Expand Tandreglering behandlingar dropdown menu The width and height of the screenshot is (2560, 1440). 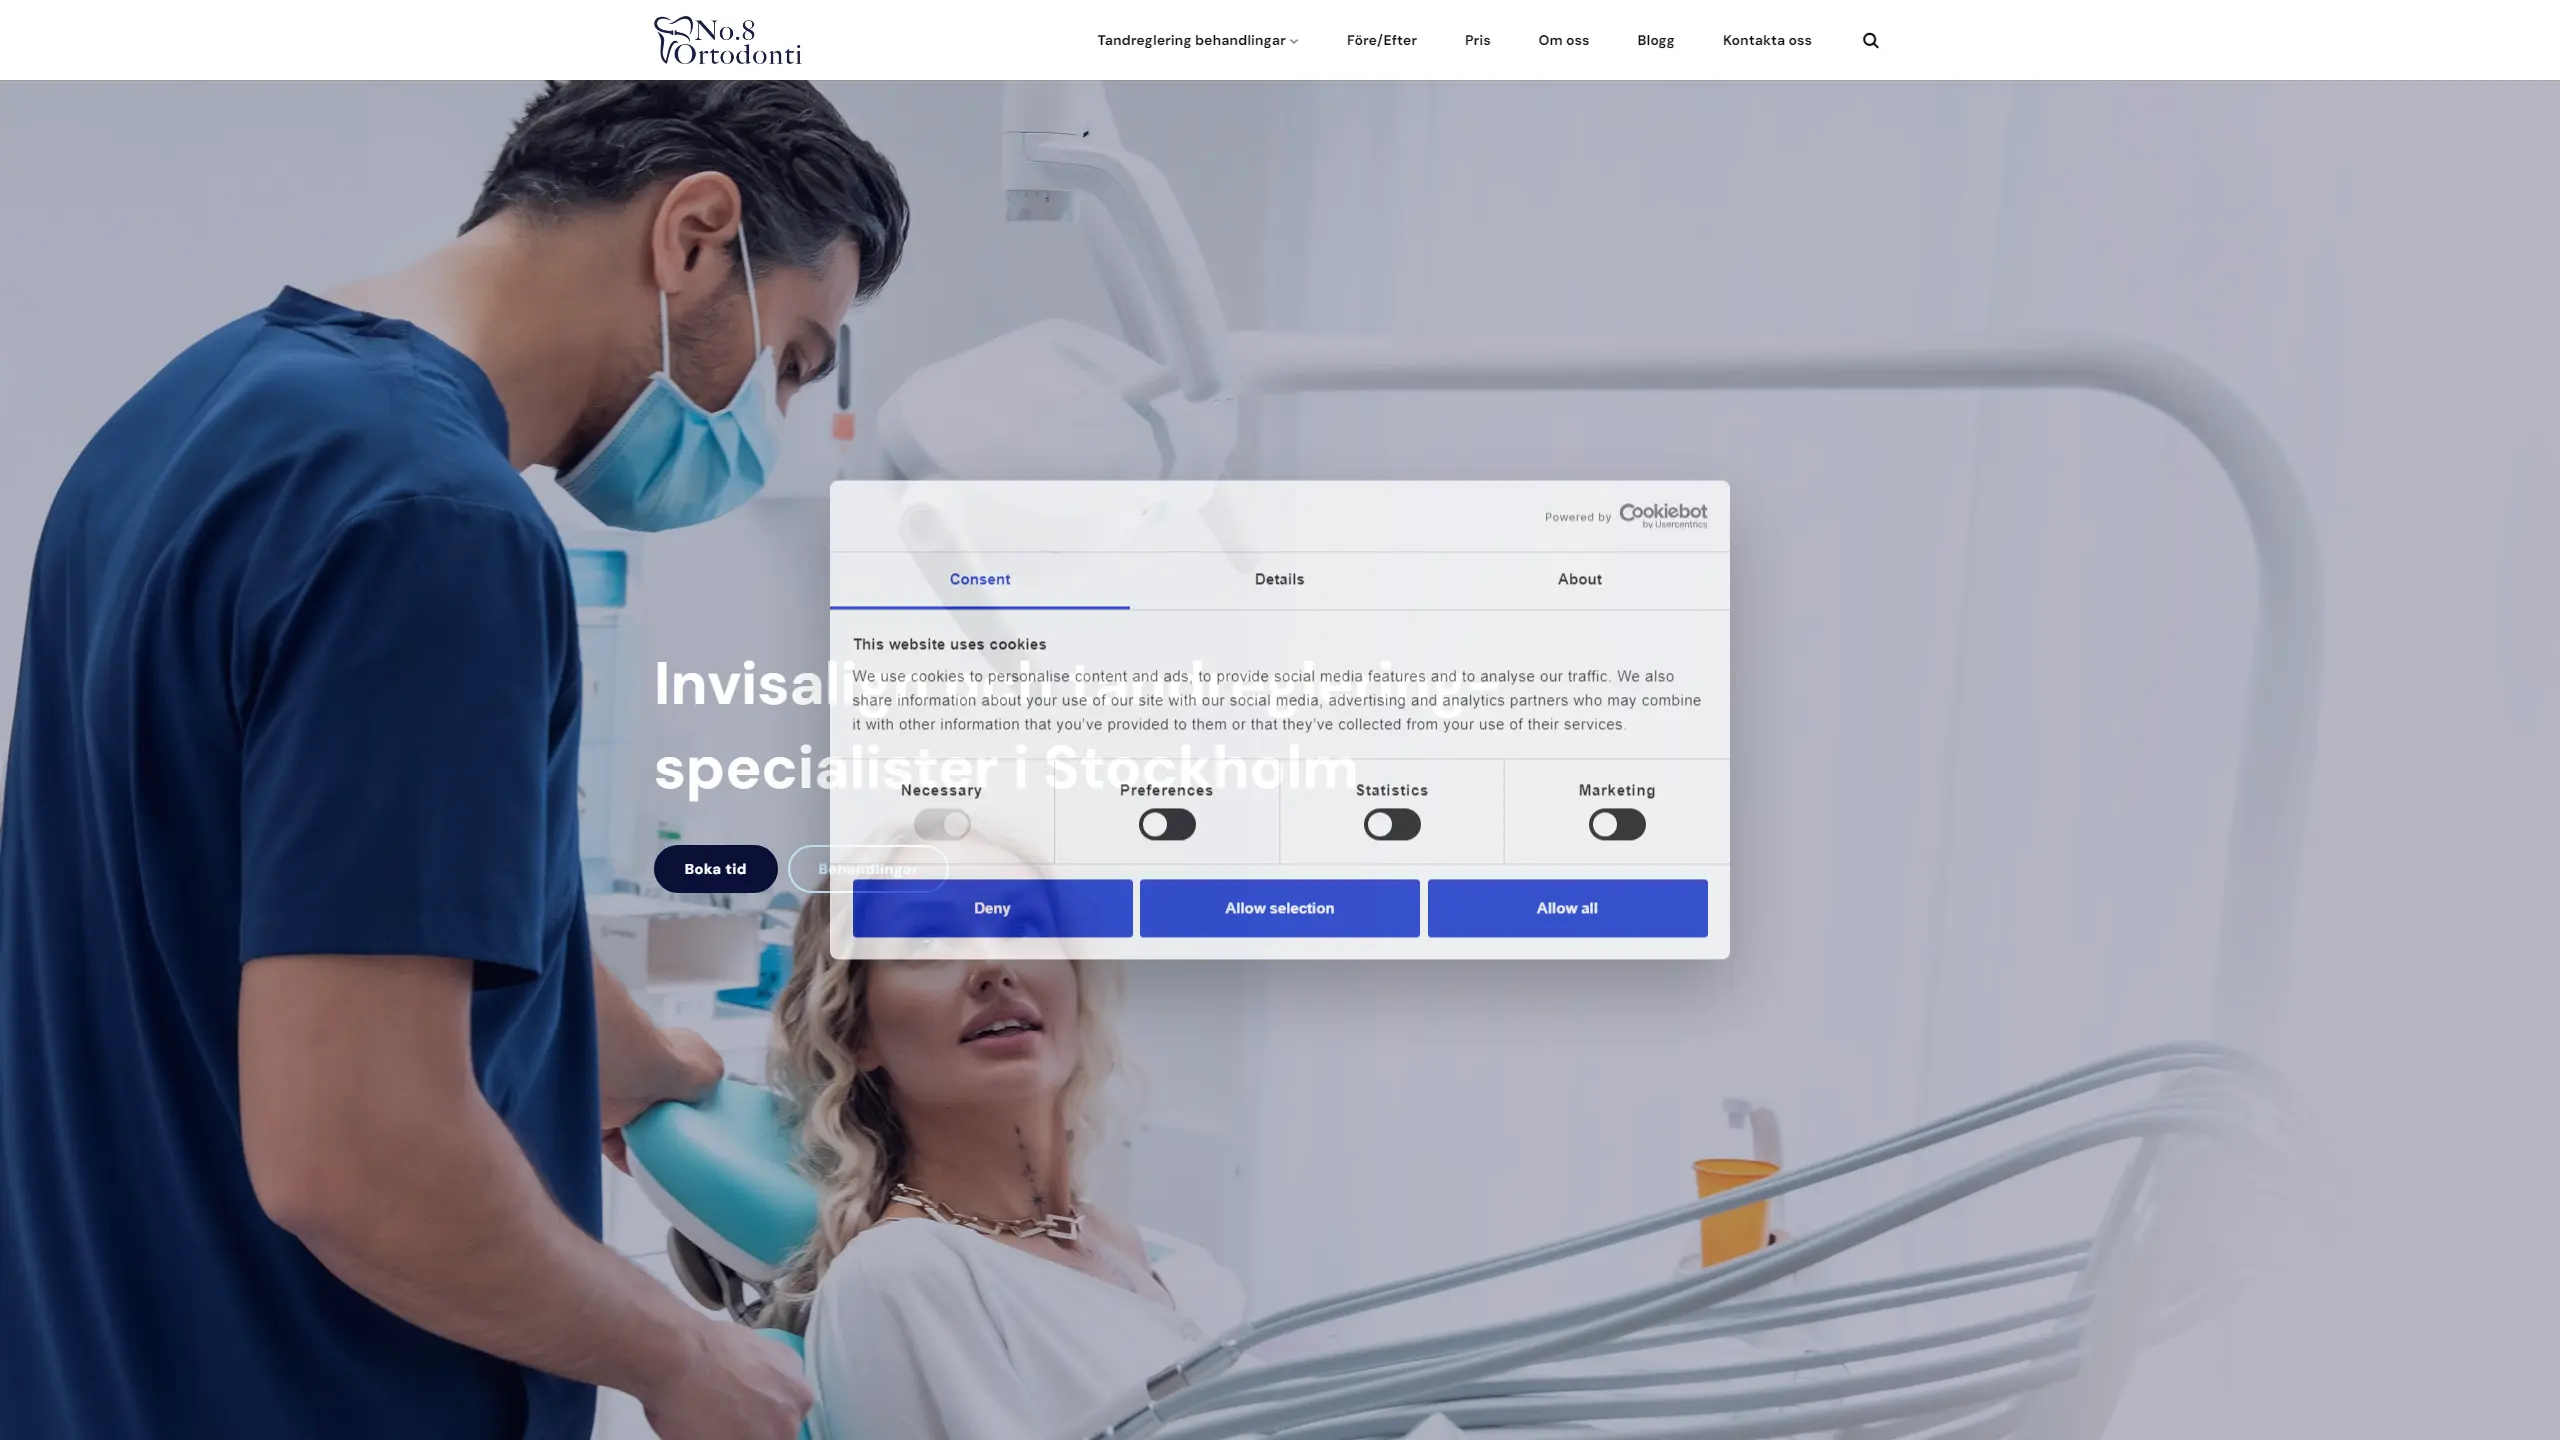pos(1197,40)
